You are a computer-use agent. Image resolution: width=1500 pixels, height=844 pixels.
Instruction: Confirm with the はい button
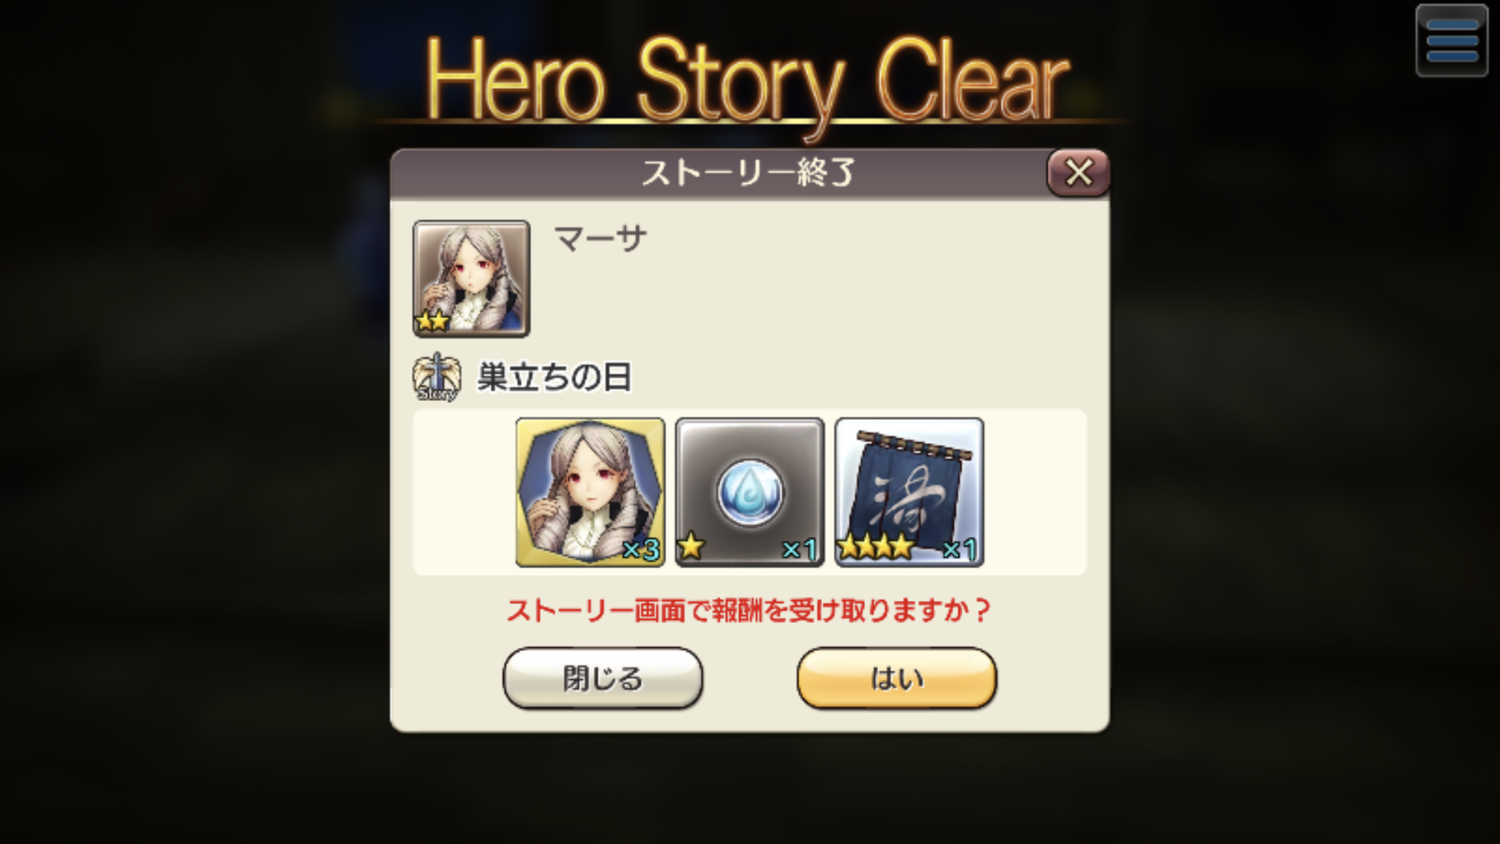click(x=897, y=678)
